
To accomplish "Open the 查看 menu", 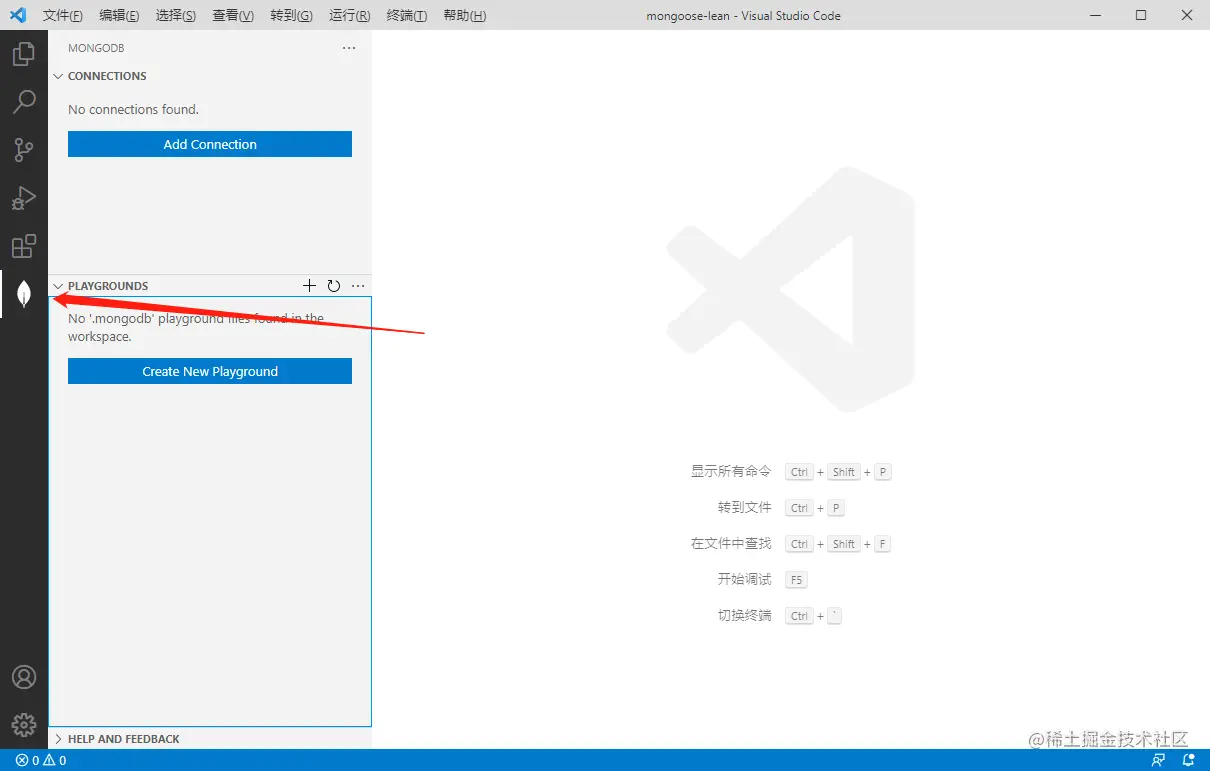I will 232,15.
